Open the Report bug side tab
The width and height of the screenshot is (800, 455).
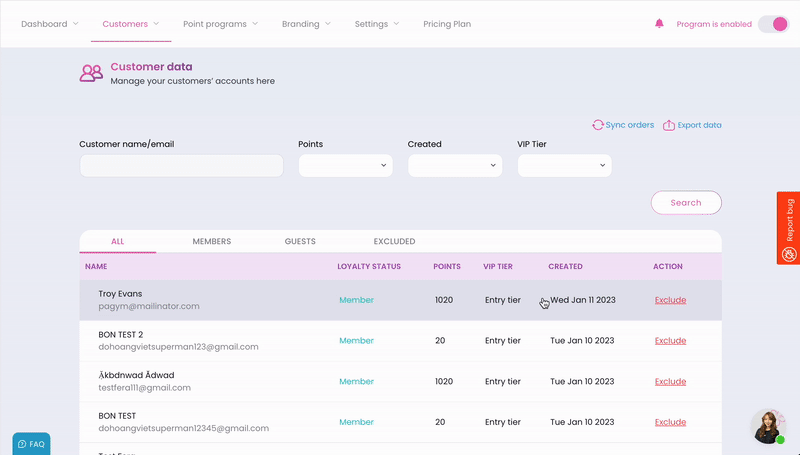point(788,228)
